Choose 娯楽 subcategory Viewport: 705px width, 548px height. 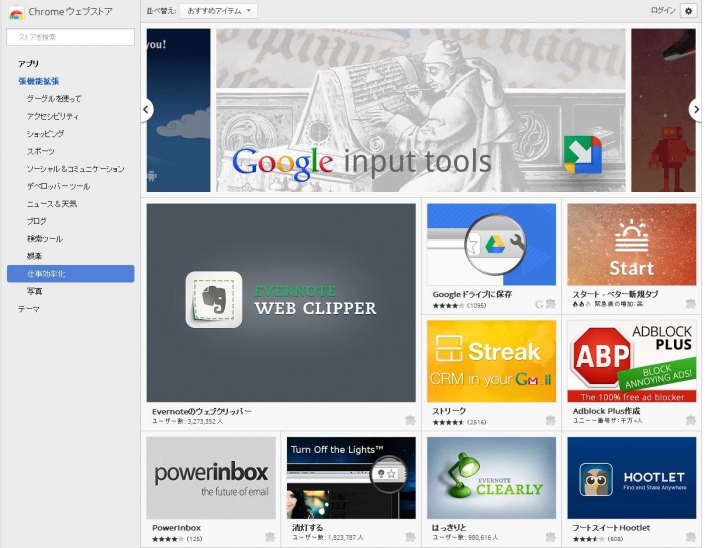coord(34,256)
